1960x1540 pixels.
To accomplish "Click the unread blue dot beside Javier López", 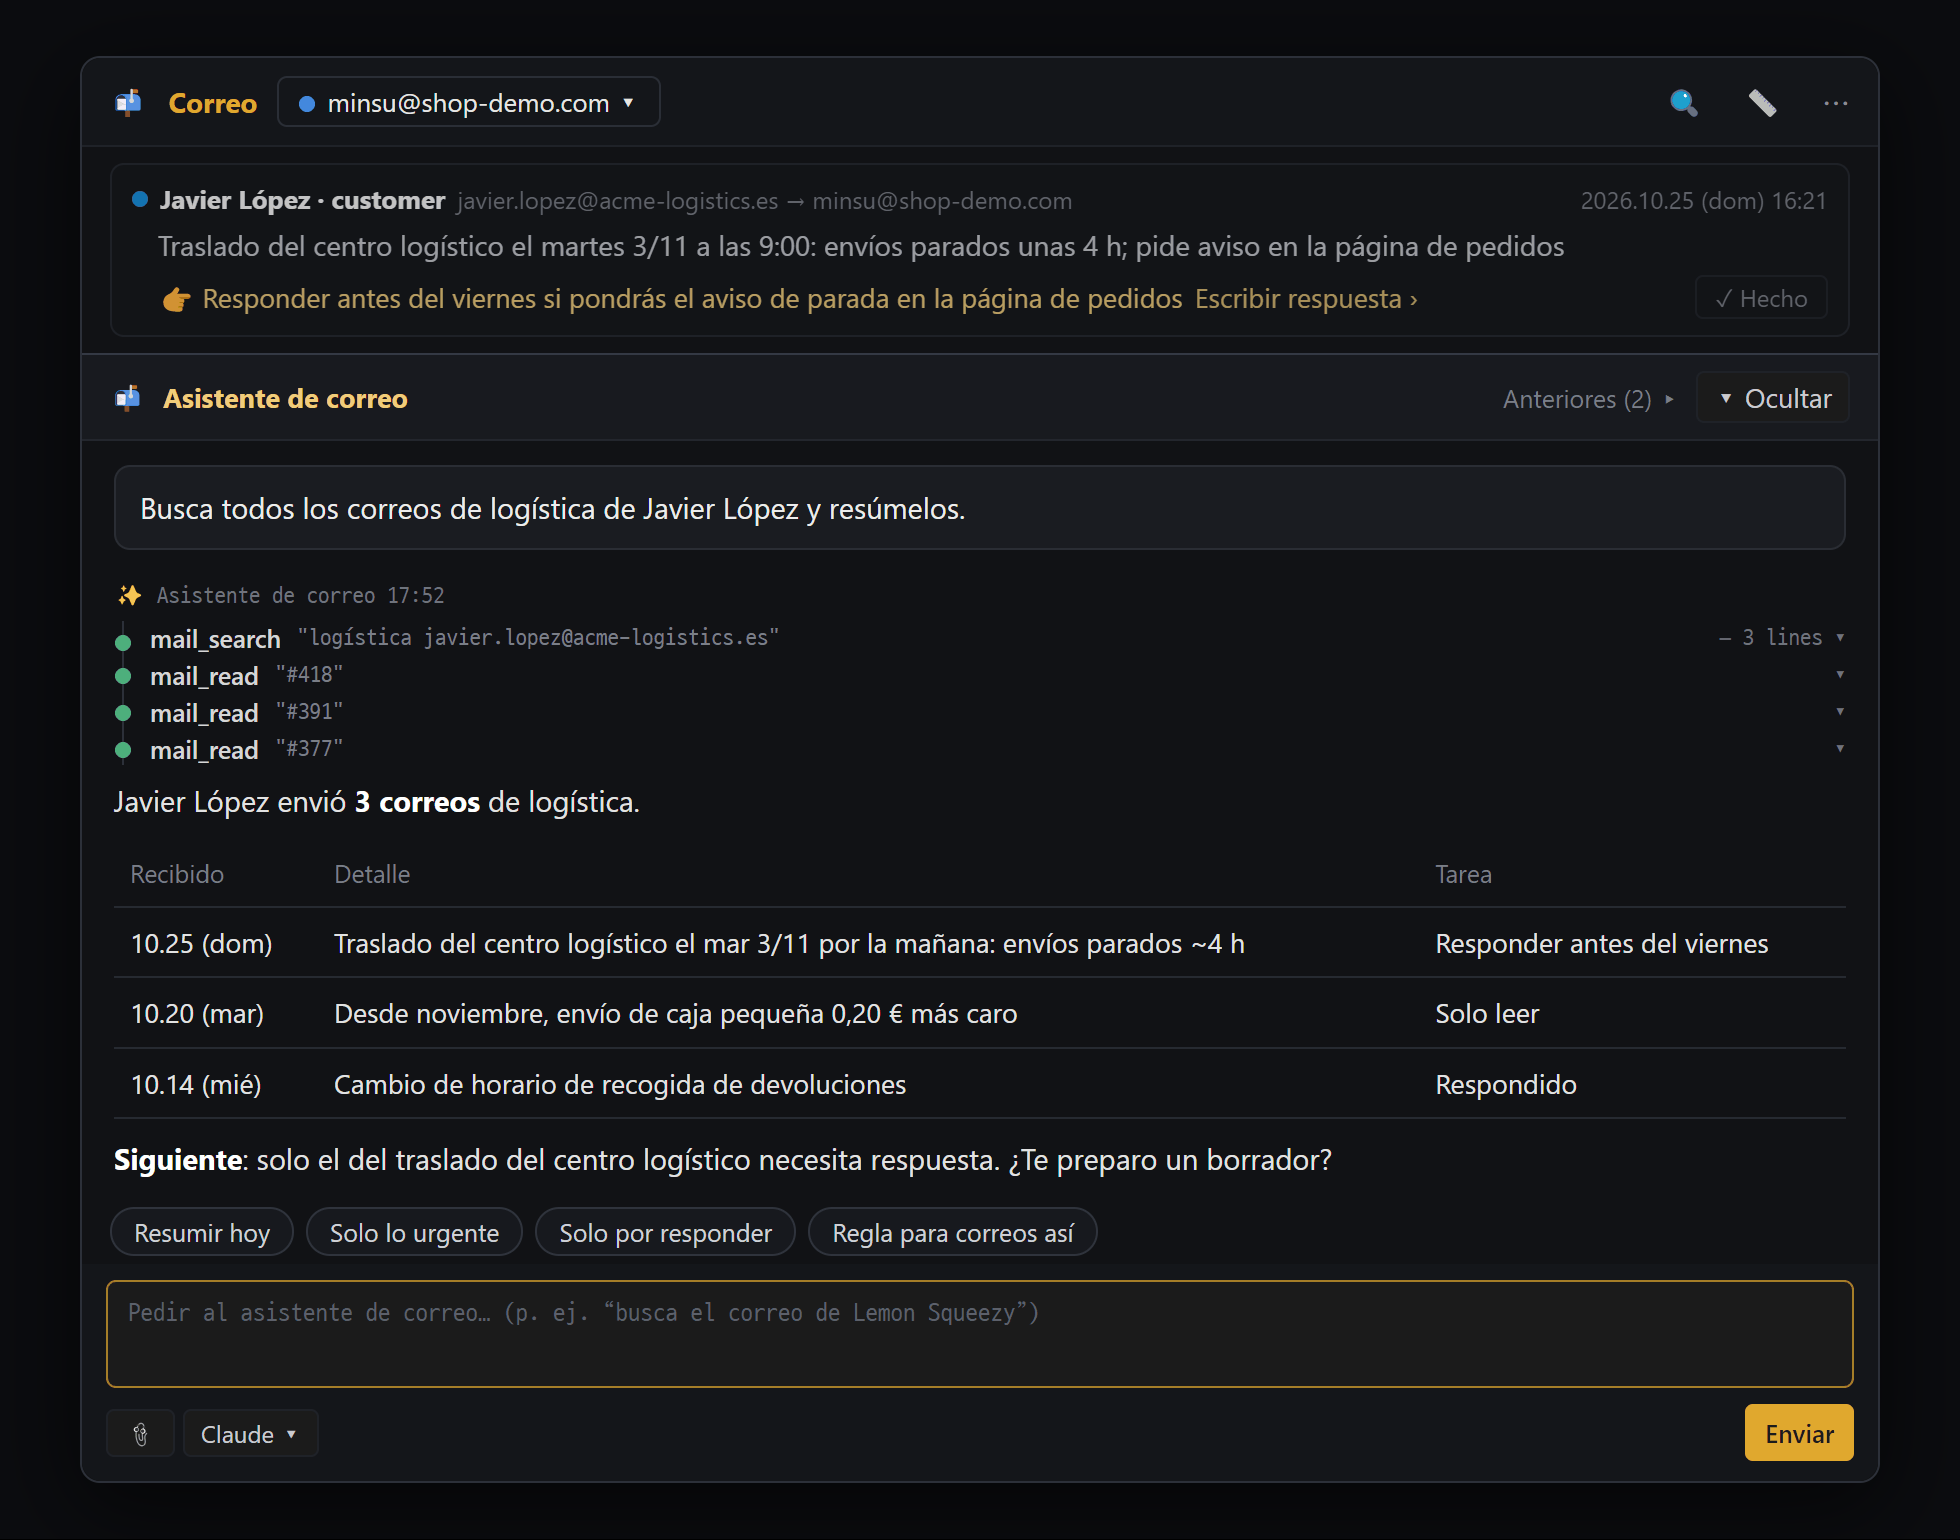I will coord(140,199).
